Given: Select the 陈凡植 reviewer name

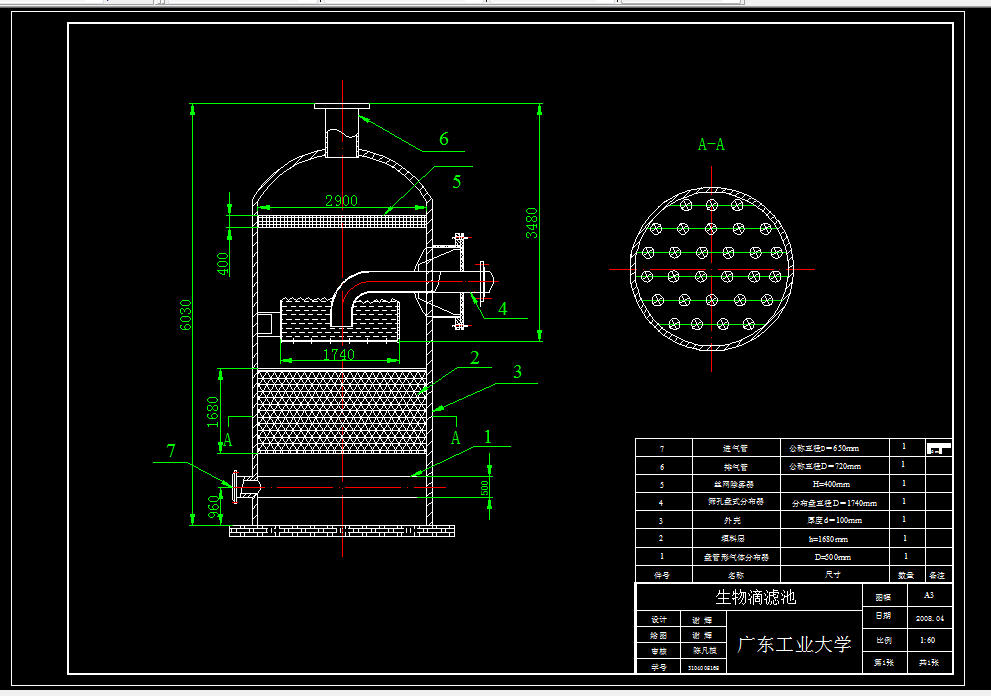Looking at the screenshot, I should pos(705,650).
